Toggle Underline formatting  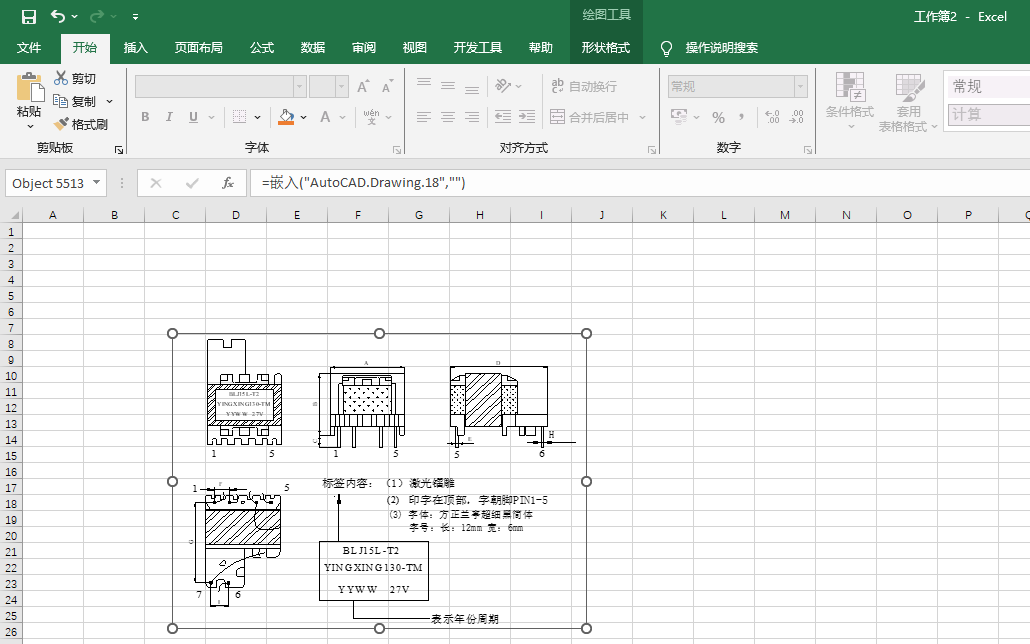coord(193,117)
